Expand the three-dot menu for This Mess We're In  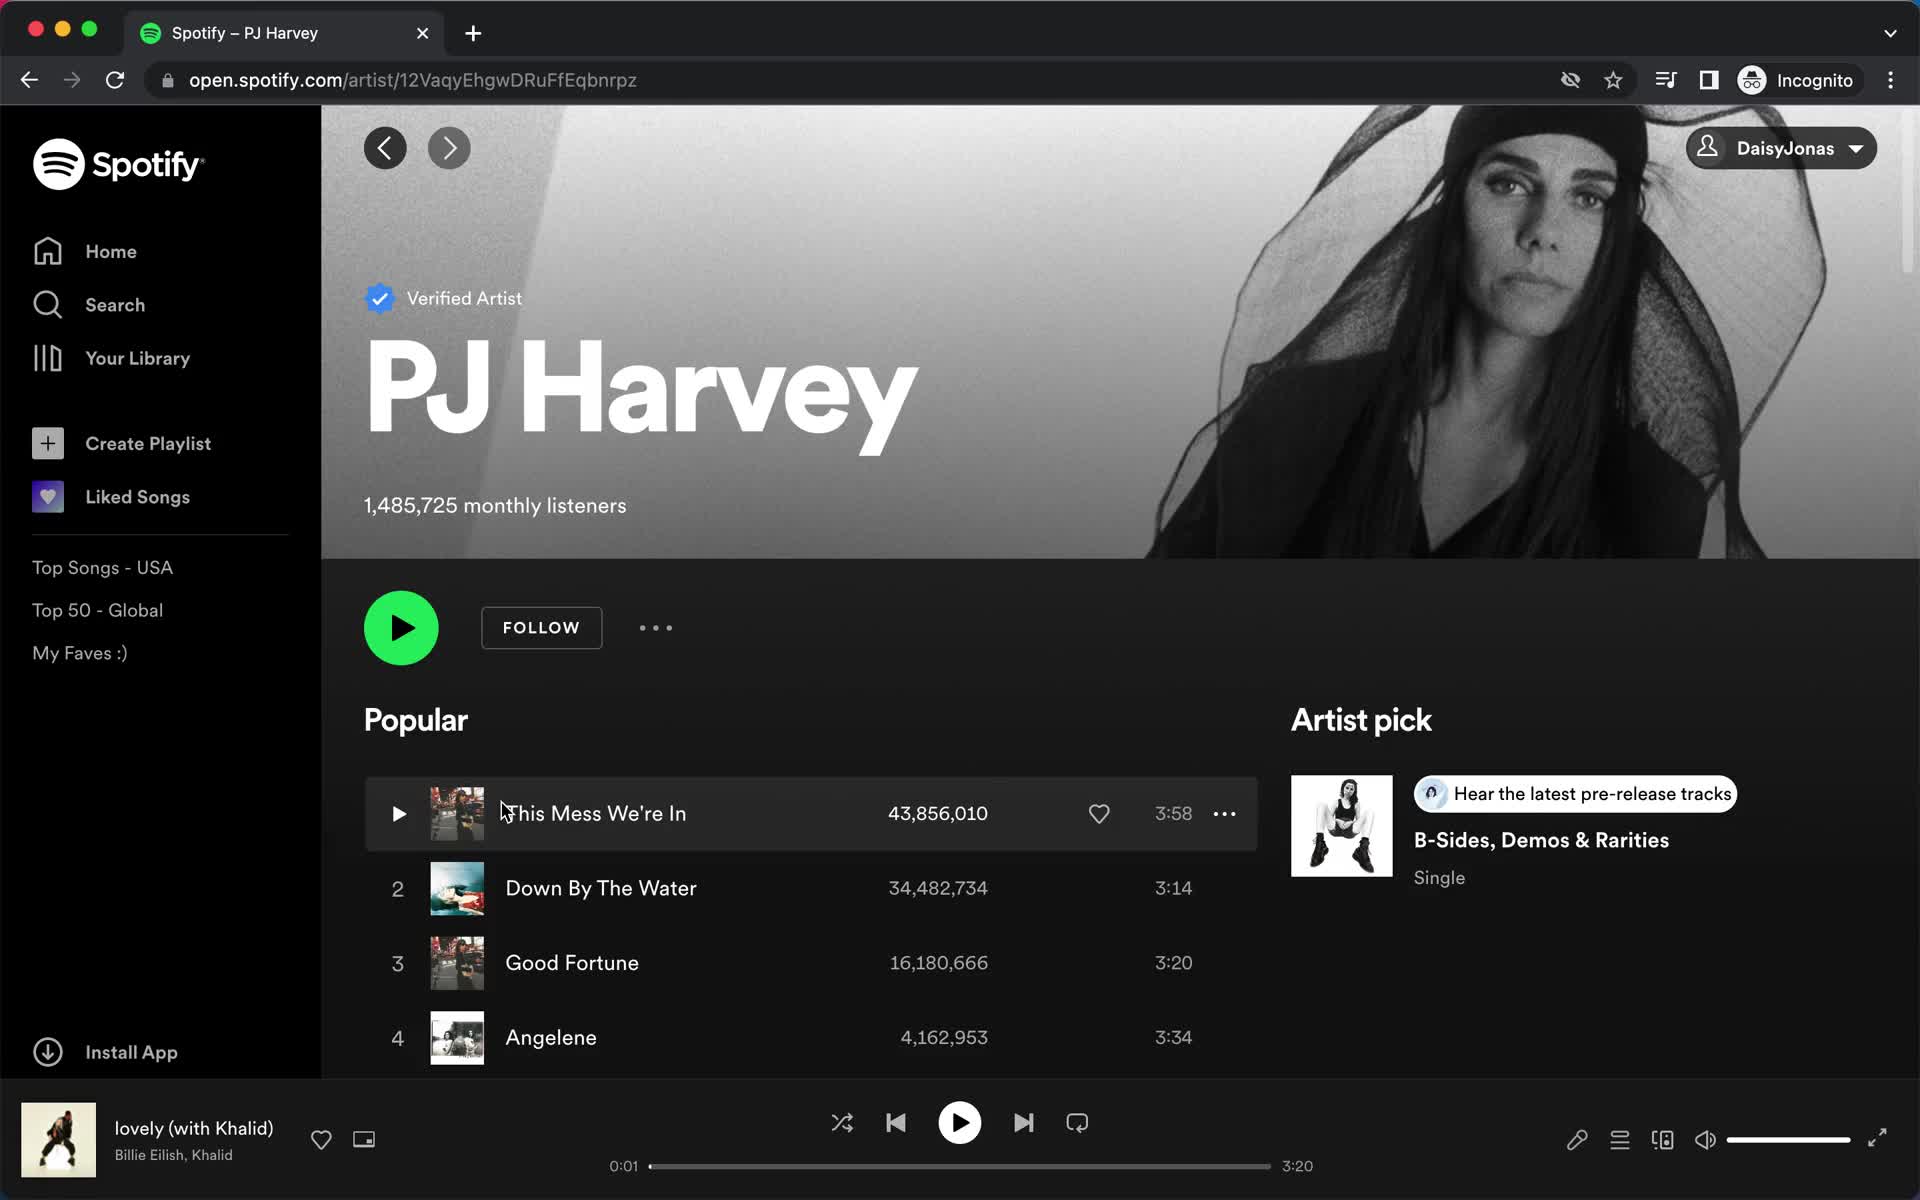[x=1223, y=813]
